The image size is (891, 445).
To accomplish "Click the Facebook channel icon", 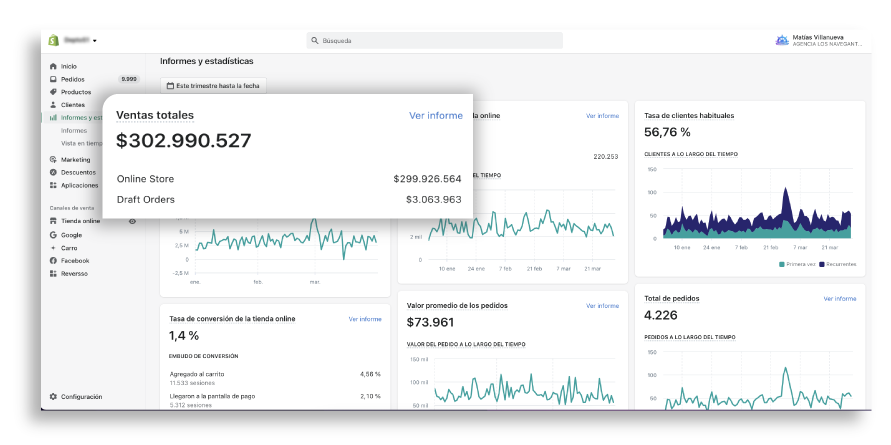I will click(53, 260).
